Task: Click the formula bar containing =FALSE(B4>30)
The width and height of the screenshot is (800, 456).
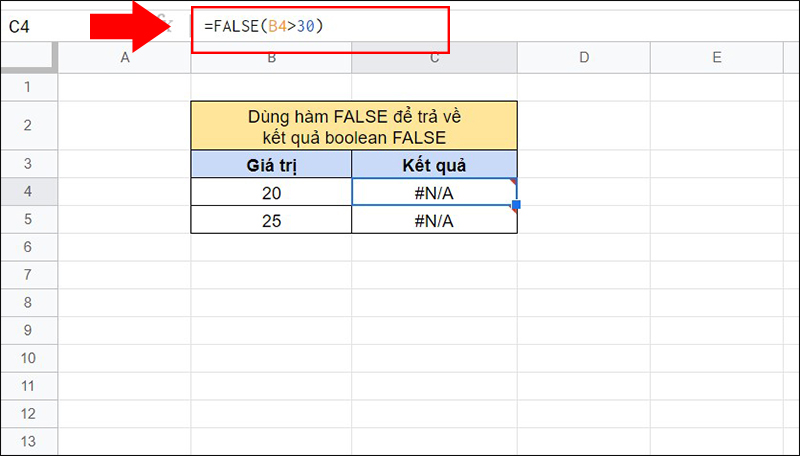Action: coord(320,26)
